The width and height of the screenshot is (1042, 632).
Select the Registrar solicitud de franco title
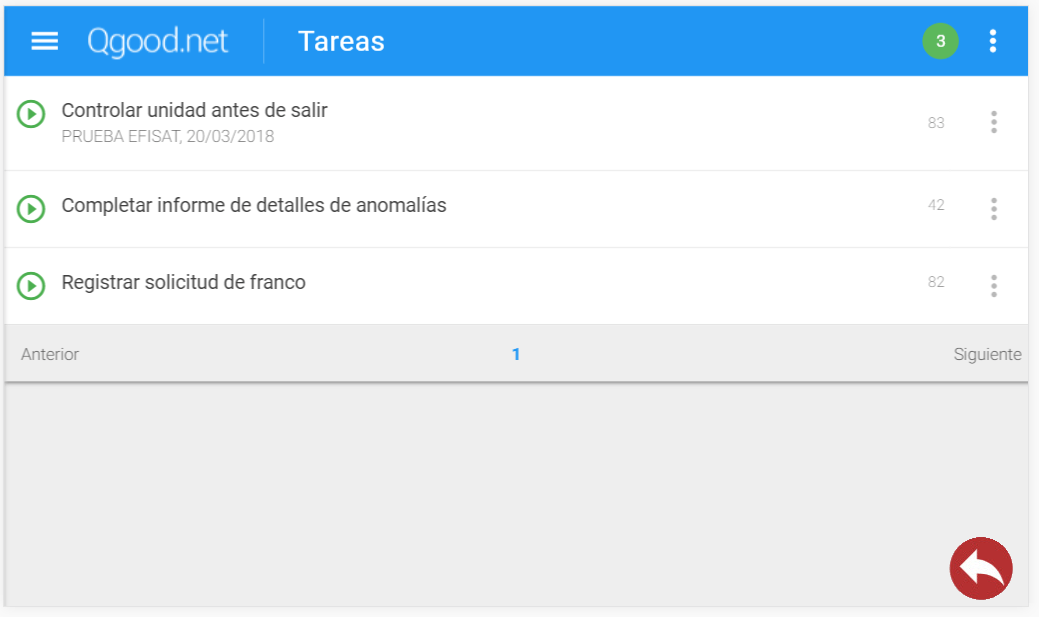(183, 282)
